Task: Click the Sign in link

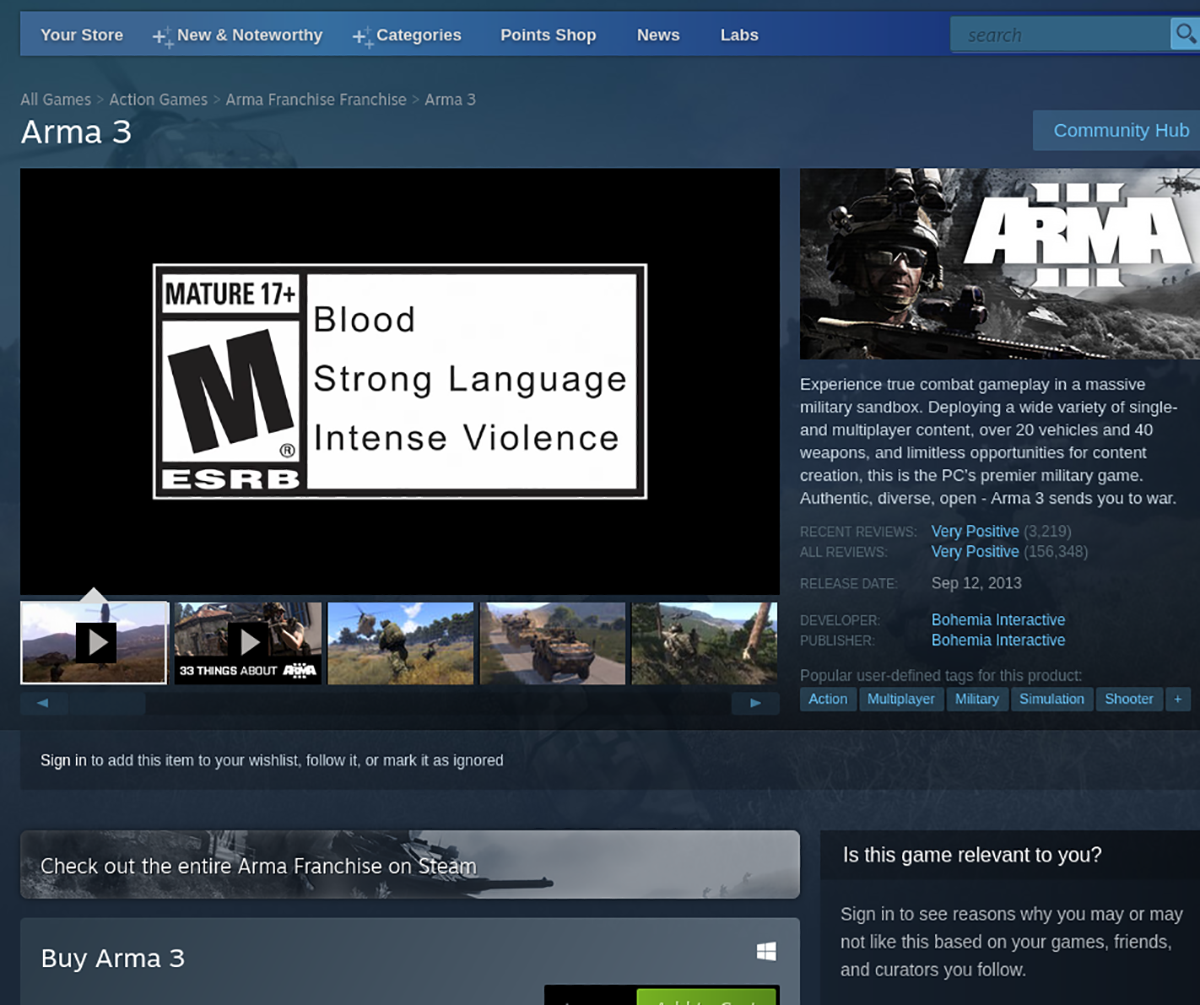Action: [63, 760]
